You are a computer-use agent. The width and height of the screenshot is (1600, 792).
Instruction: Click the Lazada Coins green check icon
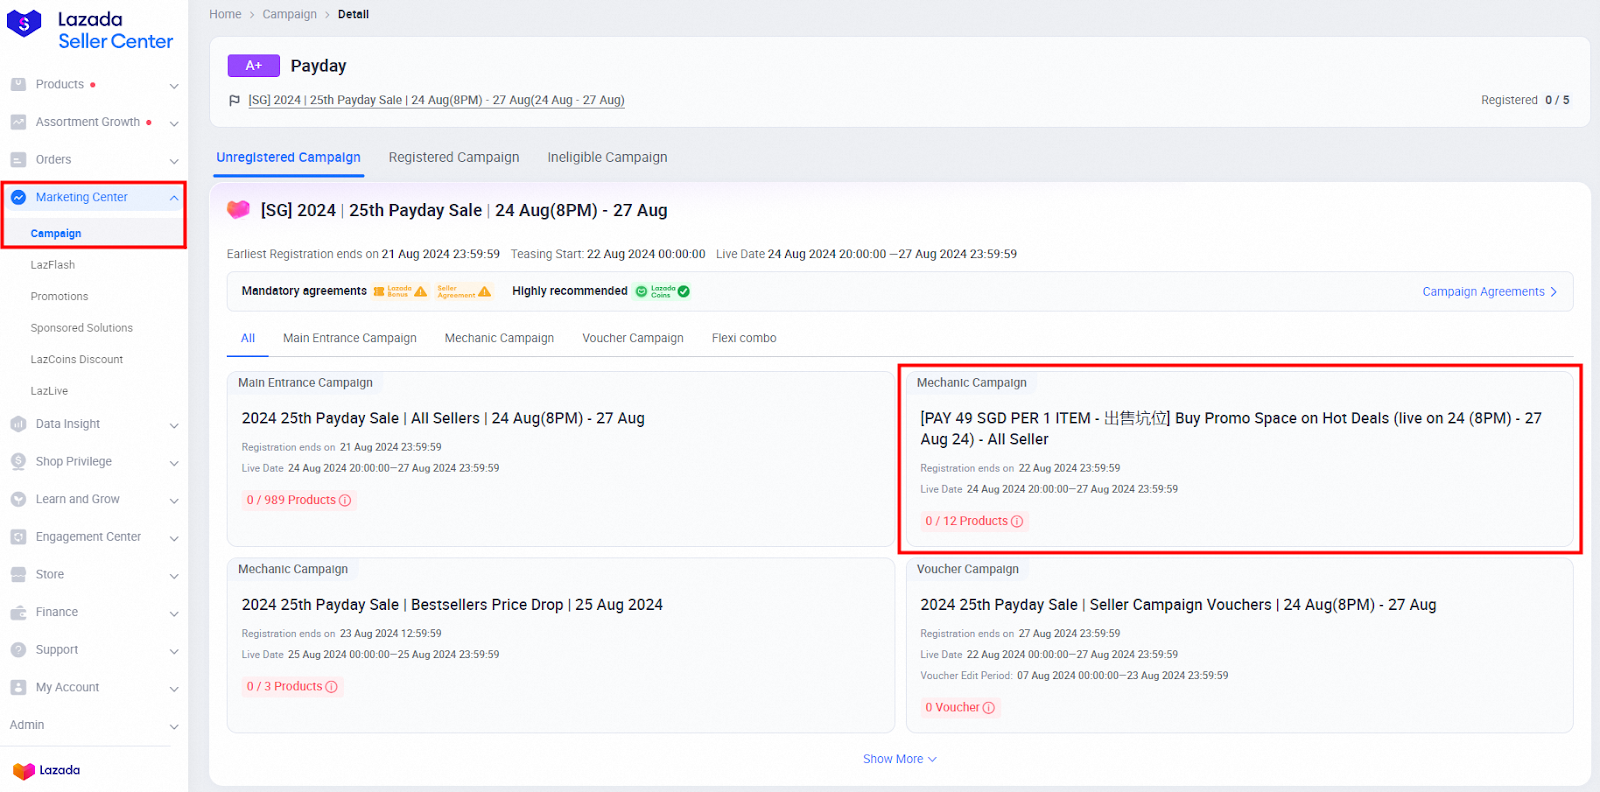tap(683, 292)
